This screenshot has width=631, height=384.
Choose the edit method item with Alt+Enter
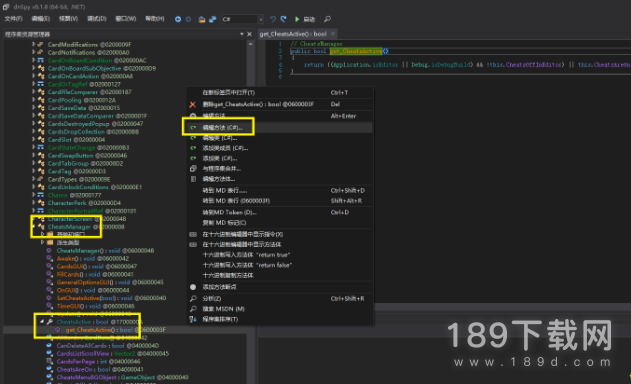click(280, 116)
